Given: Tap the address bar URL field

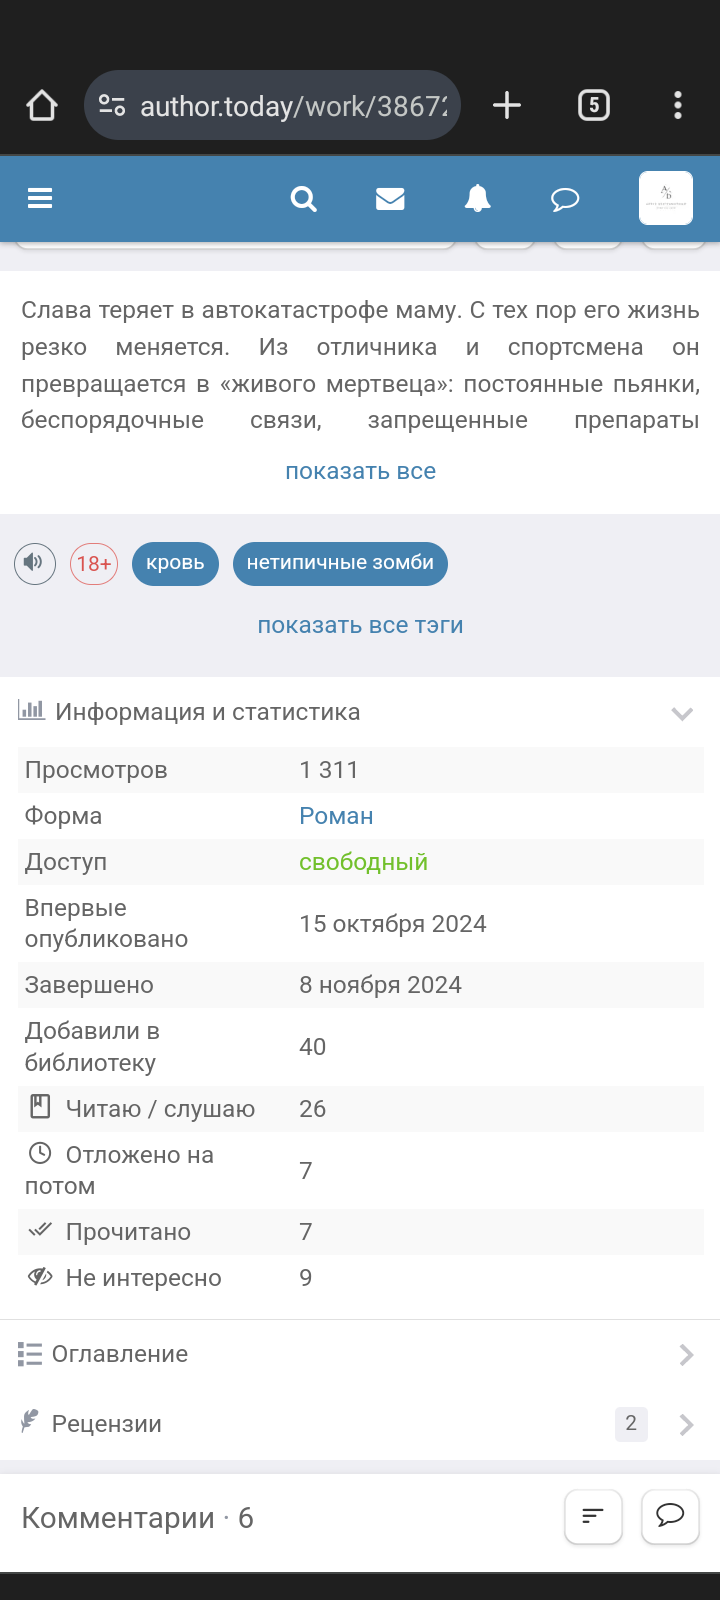Looking at the screenshot, I should [290, 106].
